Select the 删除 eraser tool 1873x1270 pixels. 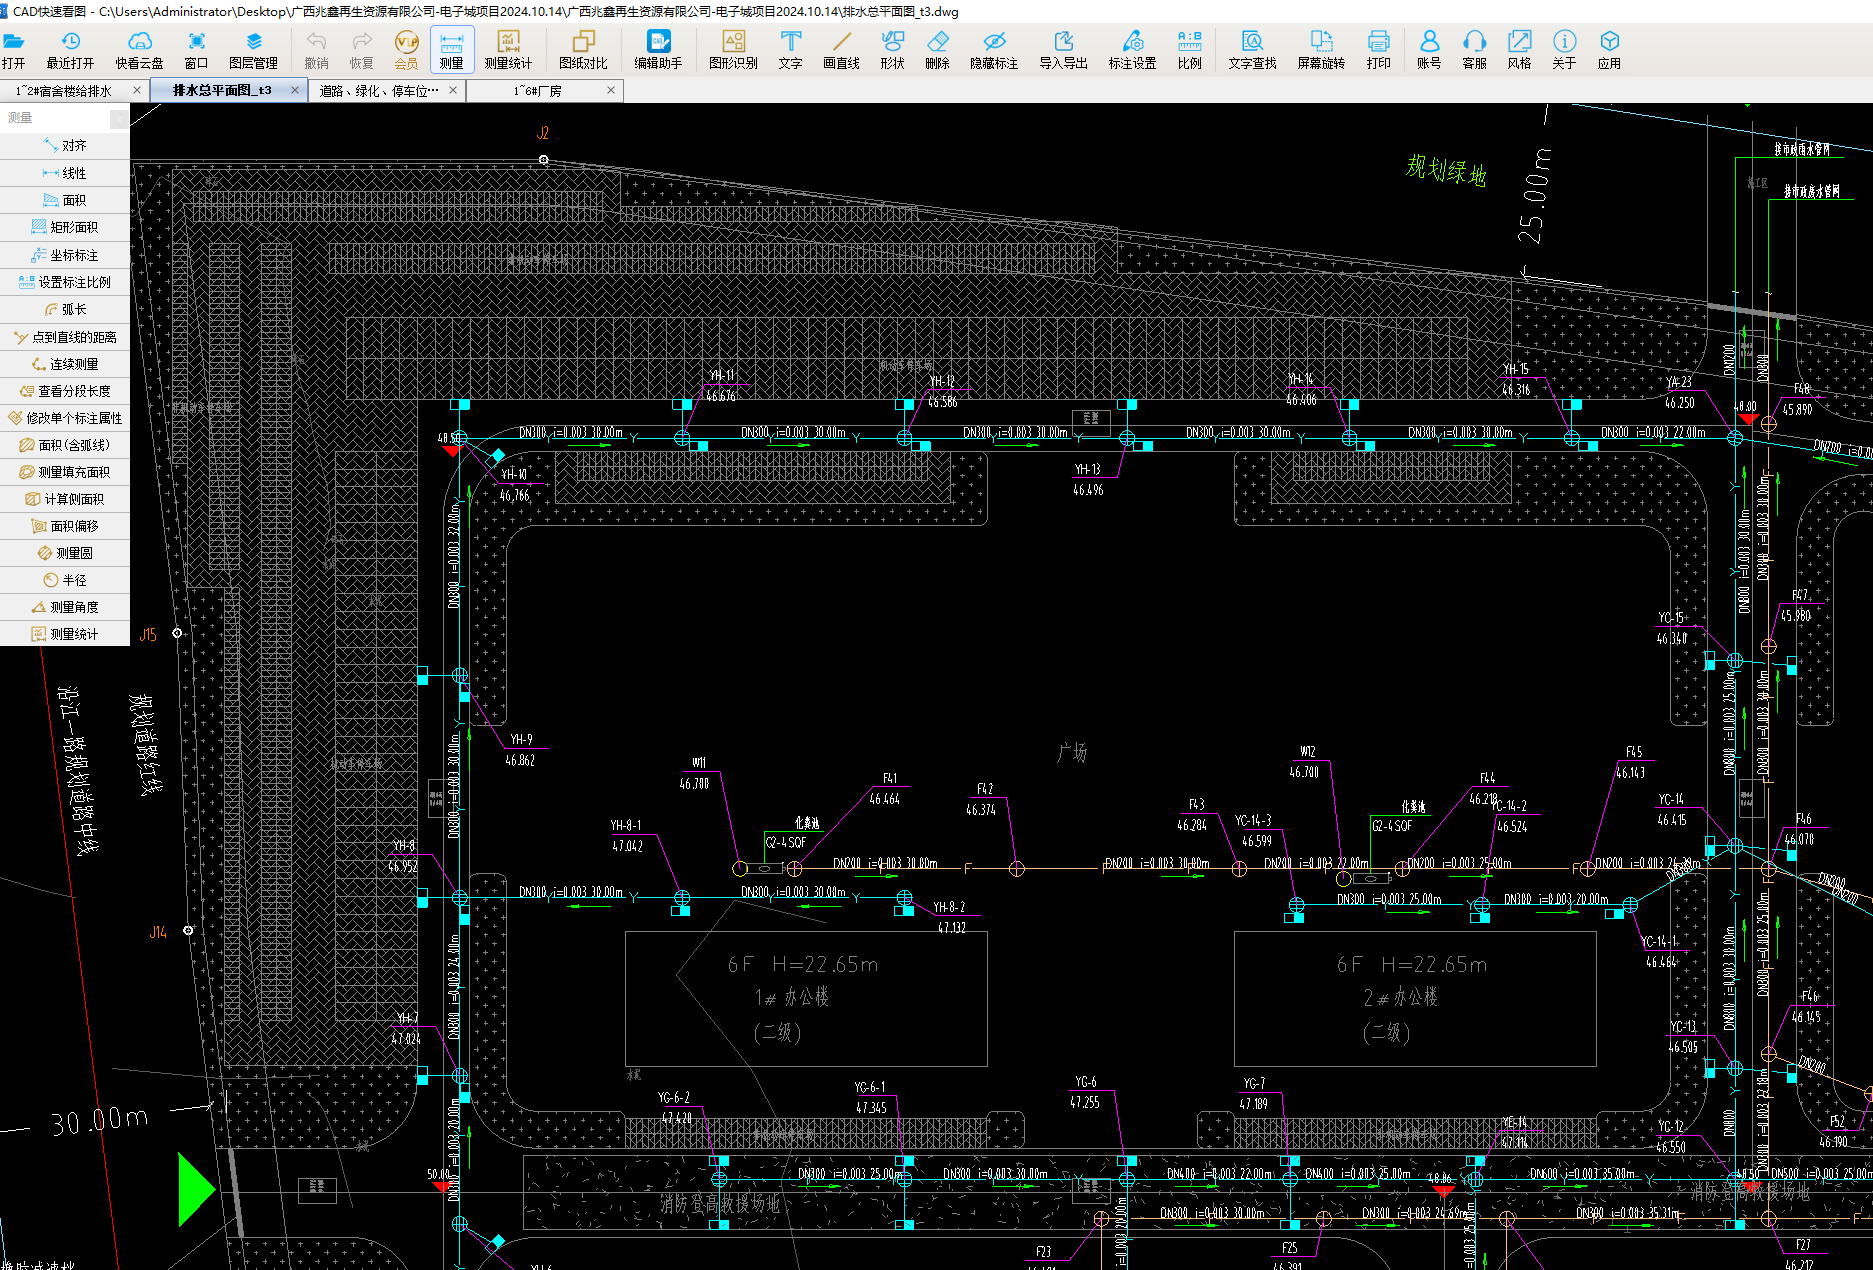pyautogui.click(x=937, y=50)
